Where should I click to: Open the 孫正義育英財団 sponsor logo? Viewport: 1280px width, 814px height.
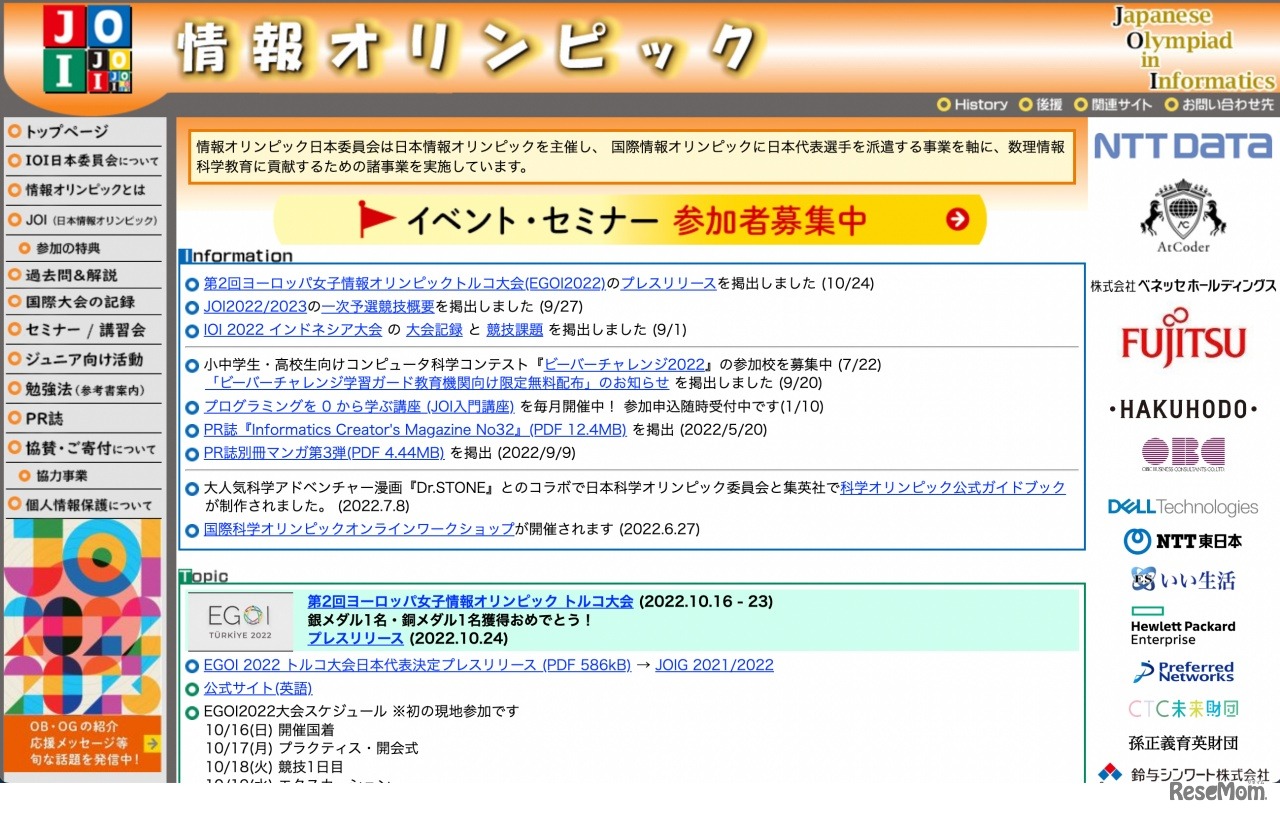[1183, 743]
